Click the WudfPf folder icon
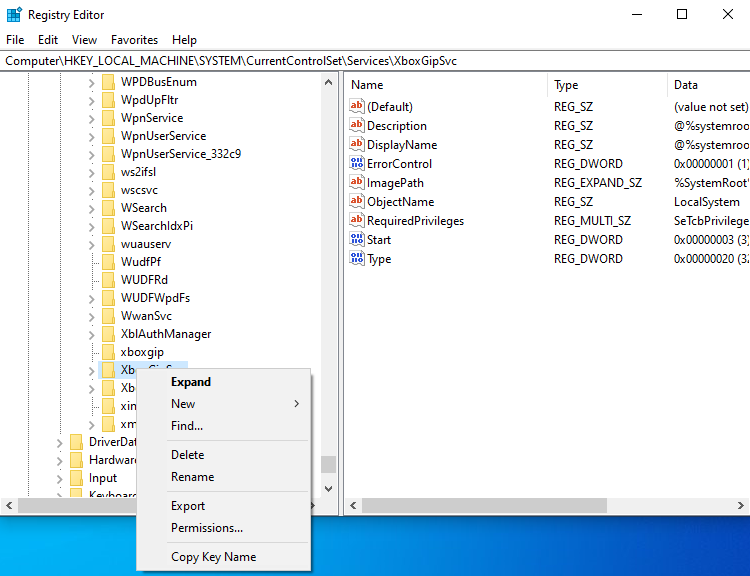750x576 pixels. click(109, 262)
